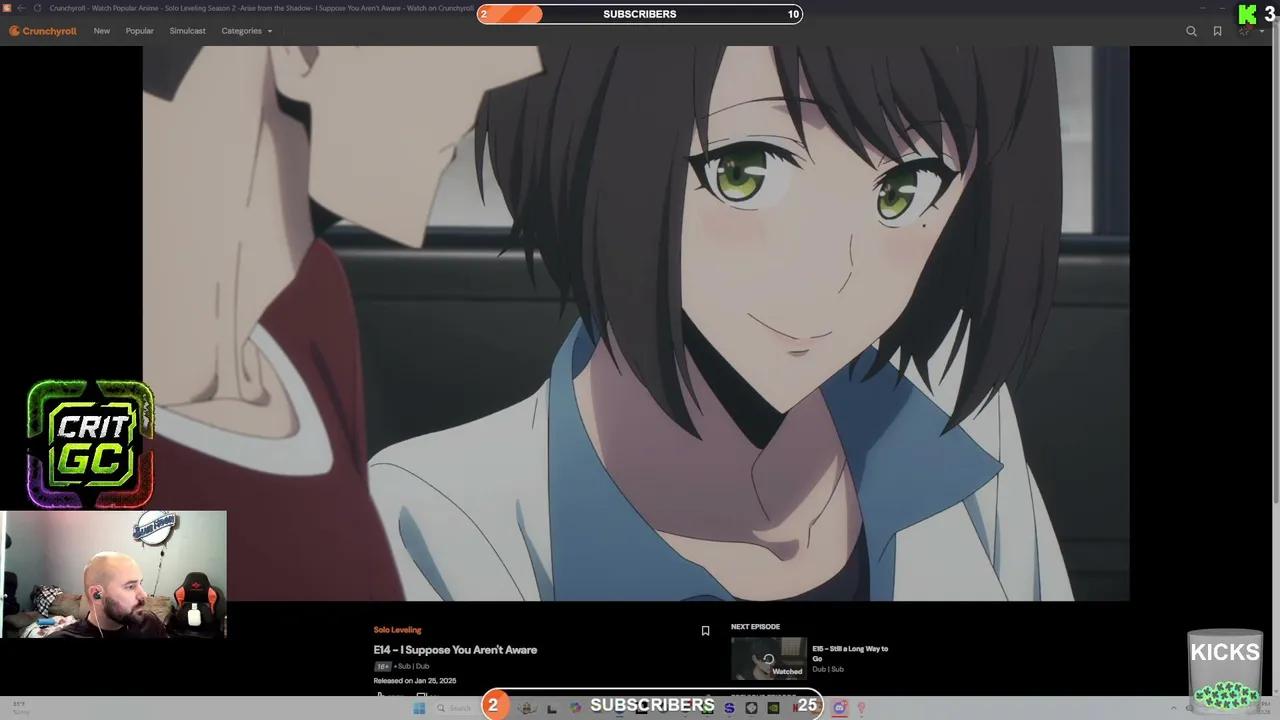Click the 'Released on Jan 25, 2025' text
The height and width of the screenshot is (720, 1280).
click(415, 681)
